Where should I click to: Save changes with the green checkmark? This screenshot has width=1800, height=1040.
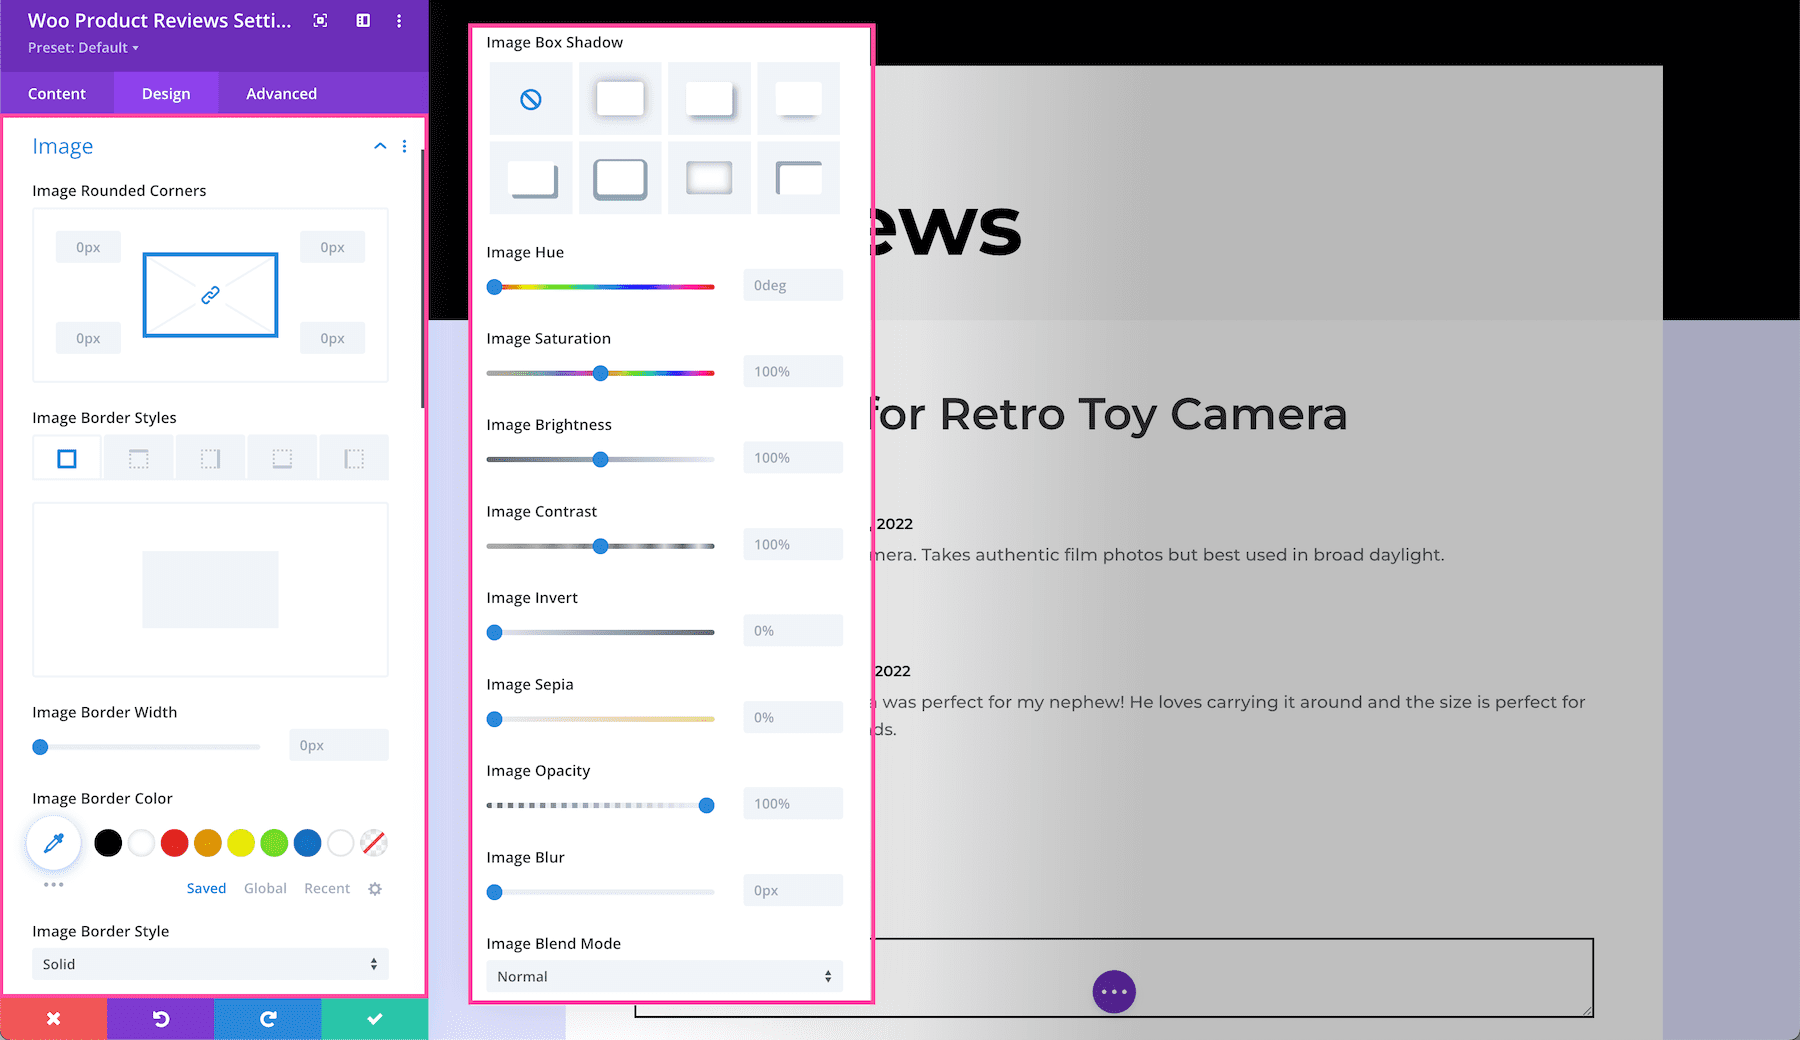coord(375,1018)
